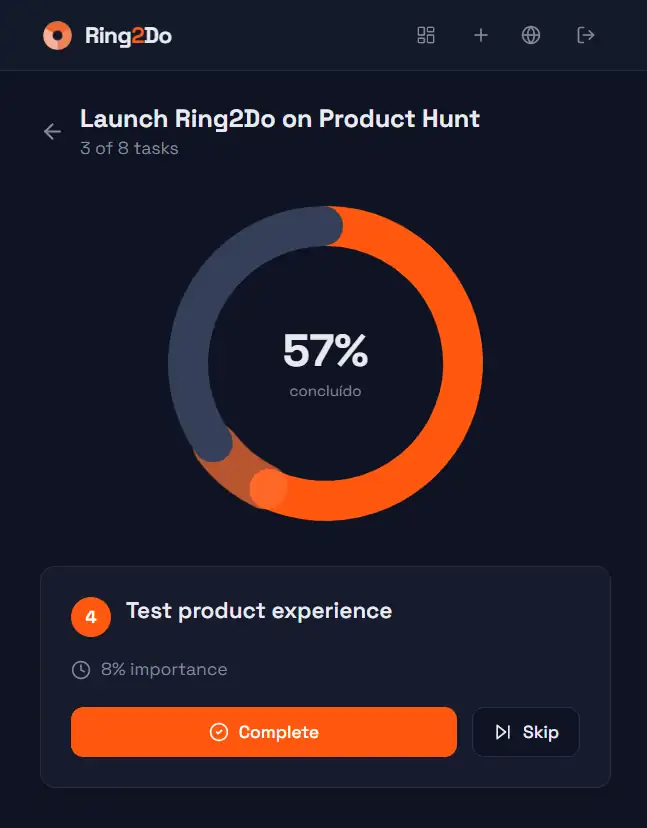
Task: Click the "3 of 8 tasks" counter
Action: pyautogui.click(x=129, y=149)
